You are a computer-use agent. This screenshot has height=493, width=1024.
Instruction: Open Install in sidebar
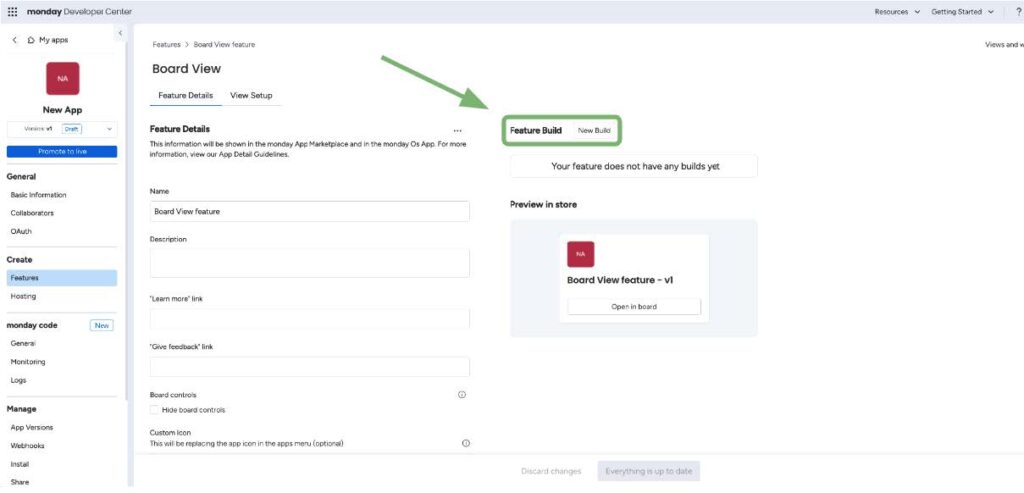click(20, 464)
